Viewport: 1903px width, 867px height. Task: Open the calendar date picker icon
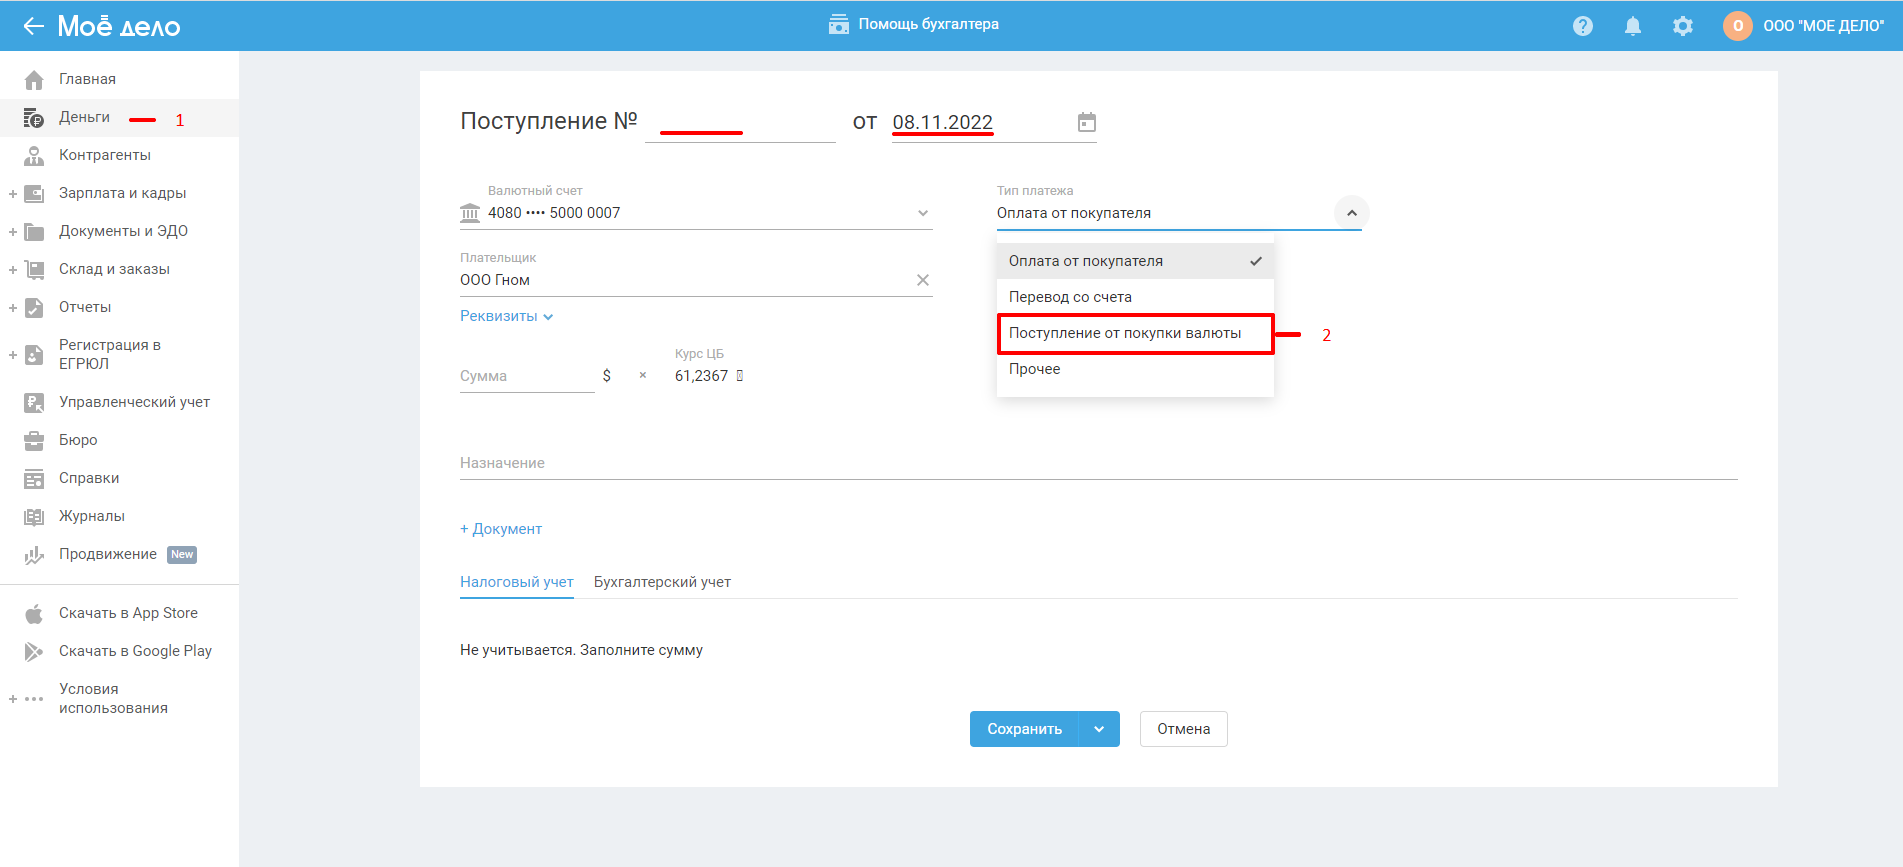point(1086,123)
